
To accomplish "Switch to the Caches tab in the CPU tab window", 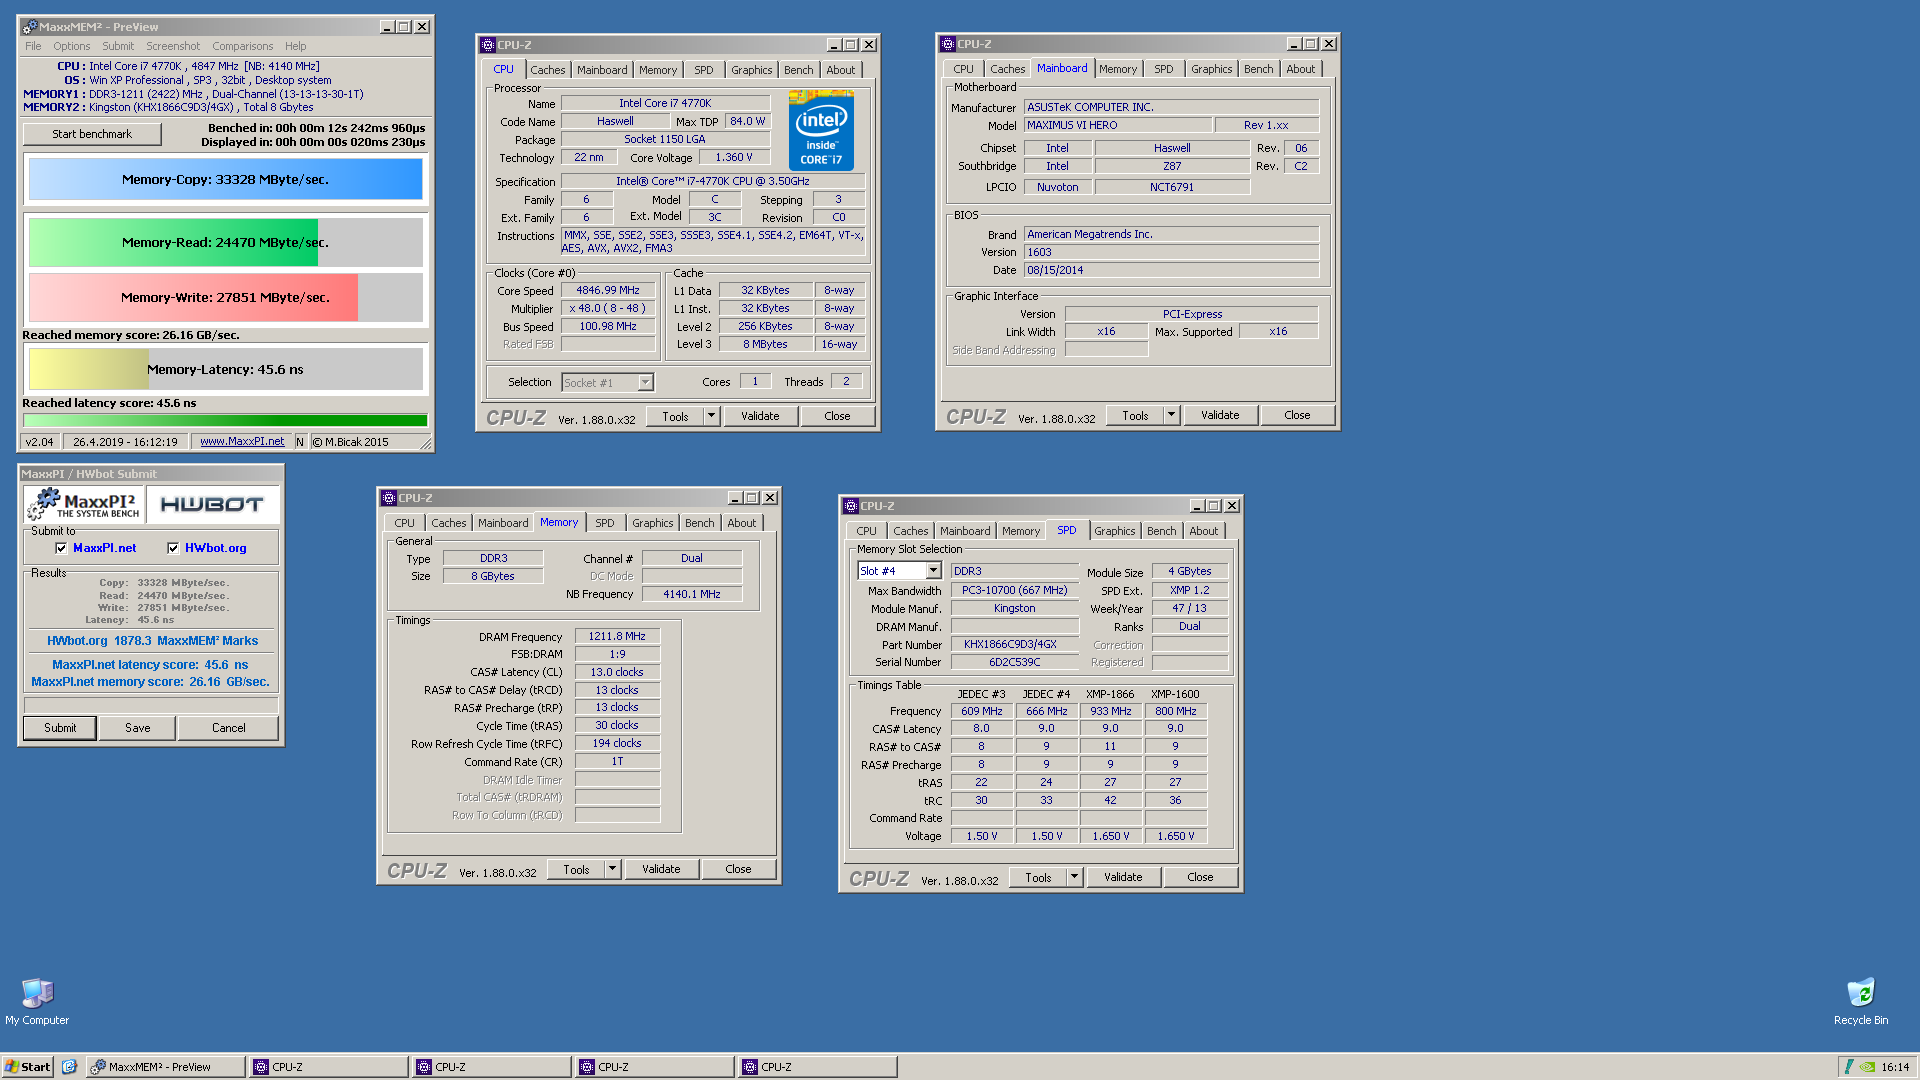I will coord(547,70).
